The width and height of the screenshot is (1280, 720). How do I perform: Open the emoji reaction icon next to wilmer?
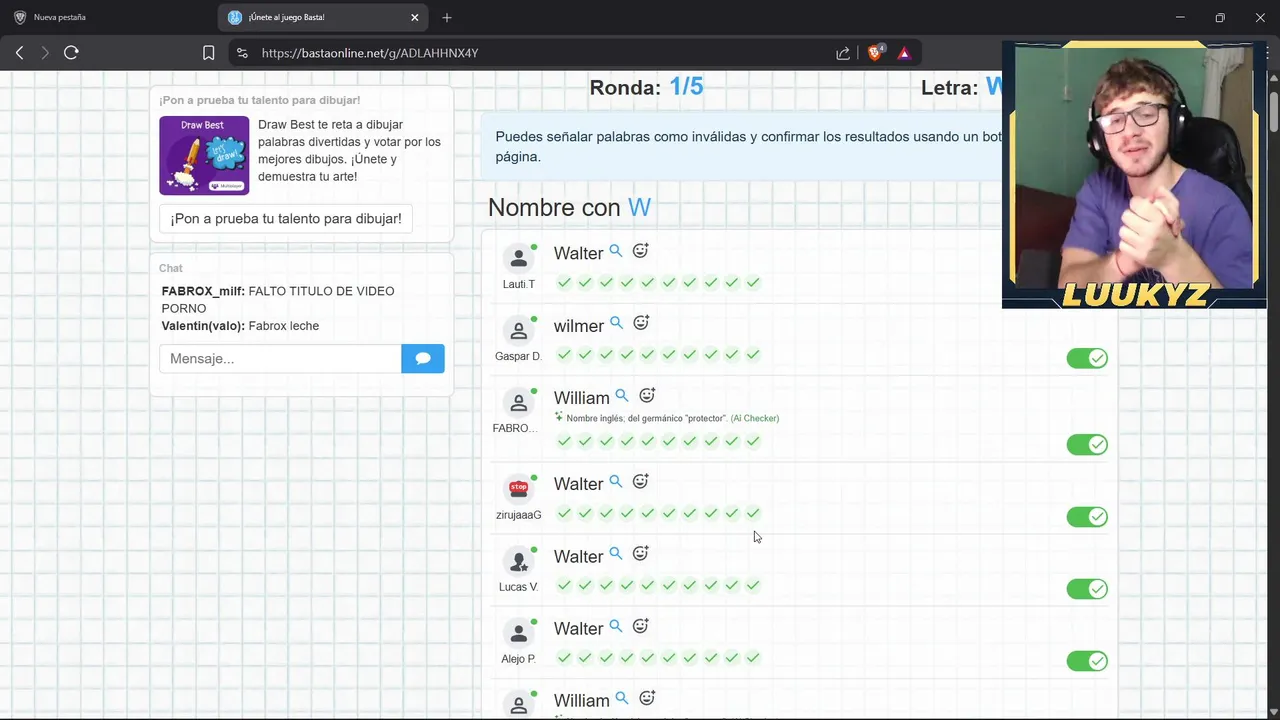(x=641, y=323)
